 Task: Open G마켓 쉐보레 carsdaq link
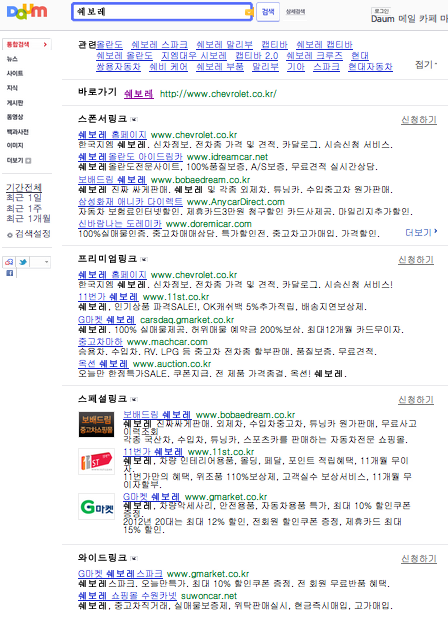pos(106,320)
